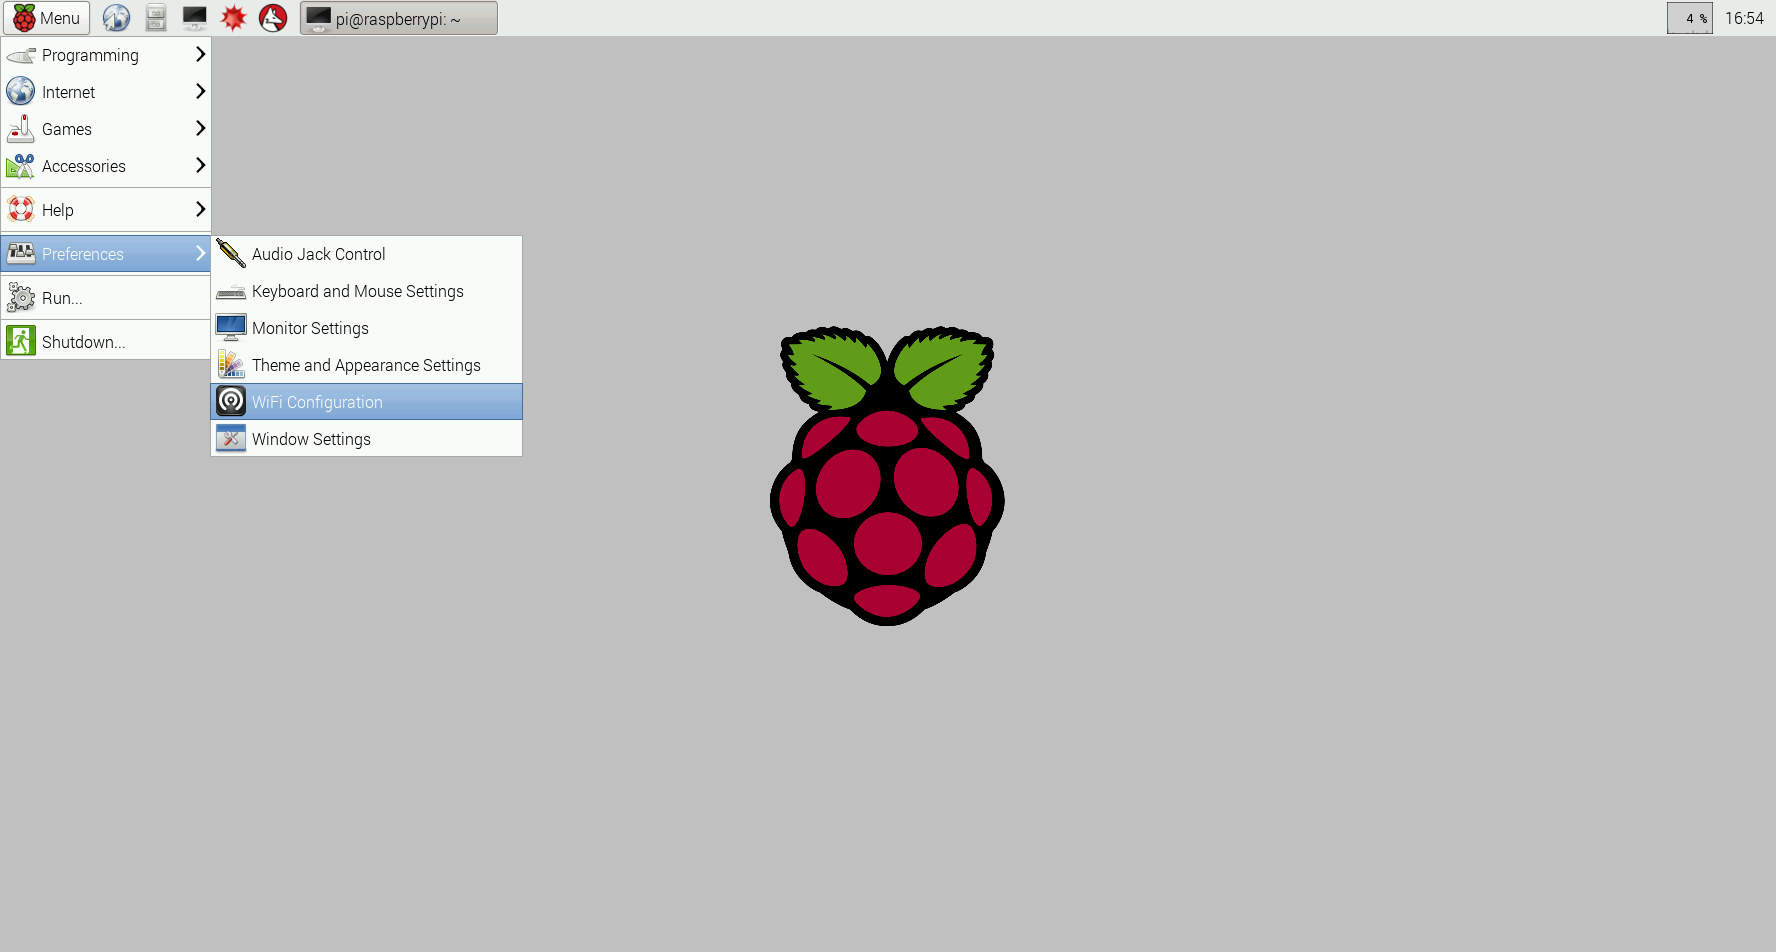Click the Help lifebuoy icon
The height and width of the screenshot is (952, 1776).
[x=21, y=210]
